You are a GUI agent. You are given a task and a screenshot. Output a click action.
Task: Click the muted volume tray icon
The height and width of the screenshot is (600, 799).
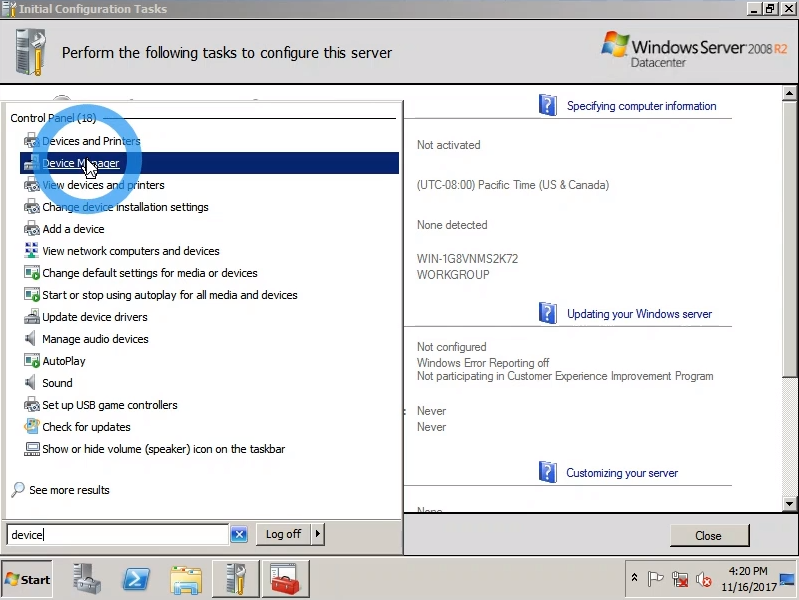coord(704,579)
